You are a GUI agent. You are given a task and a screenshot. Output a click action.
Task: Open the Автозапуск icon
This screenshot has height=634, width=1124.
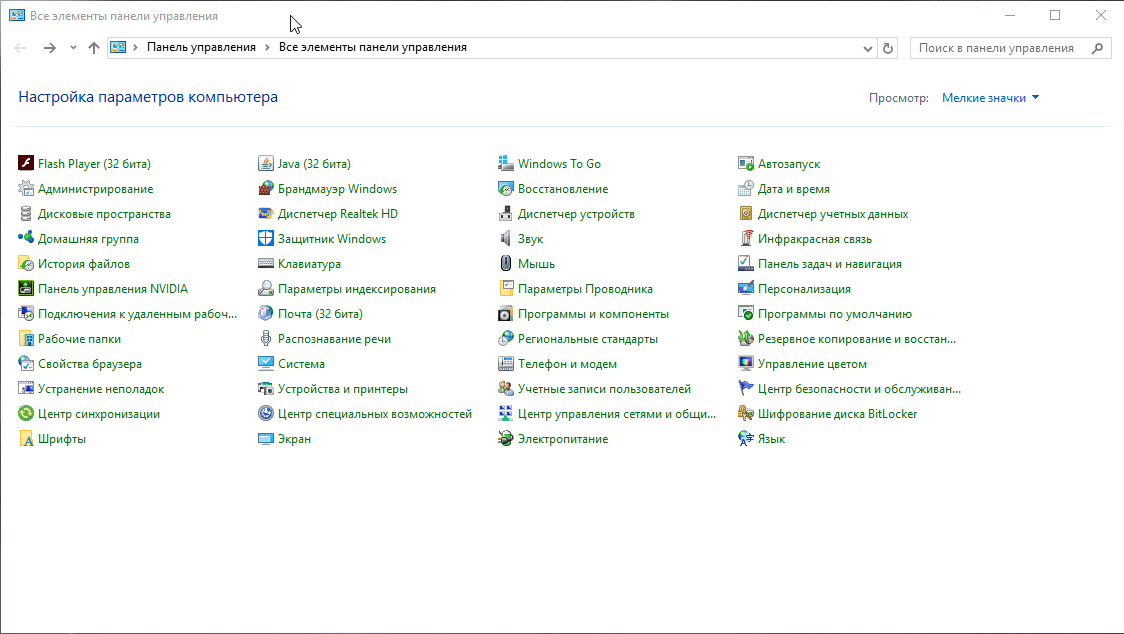746,164
